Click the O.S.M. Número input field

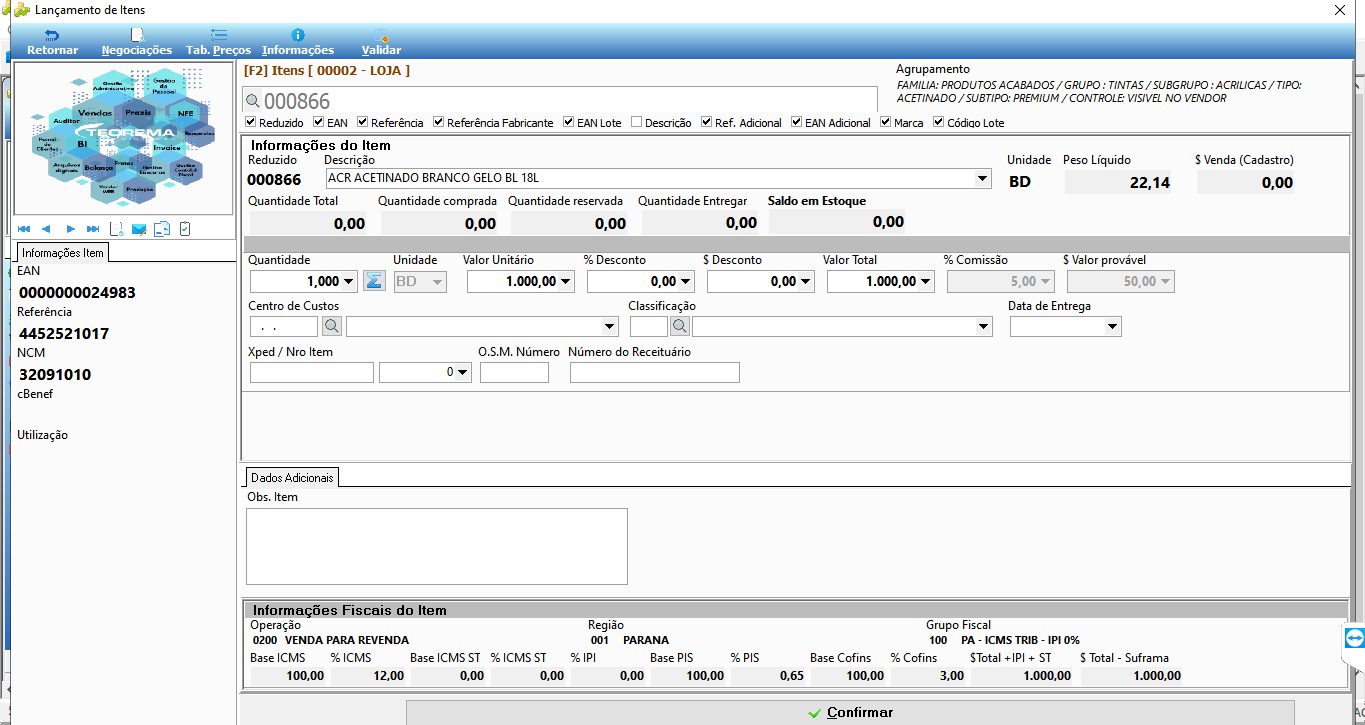click(x=514, y=373)
